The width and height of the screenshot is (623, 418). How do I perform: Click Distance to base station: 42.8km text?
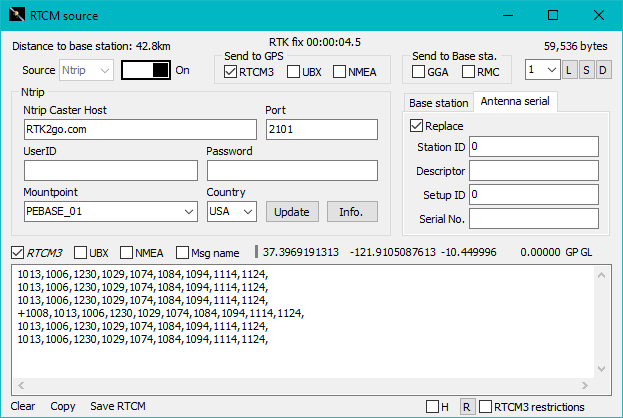pos(91,46)
